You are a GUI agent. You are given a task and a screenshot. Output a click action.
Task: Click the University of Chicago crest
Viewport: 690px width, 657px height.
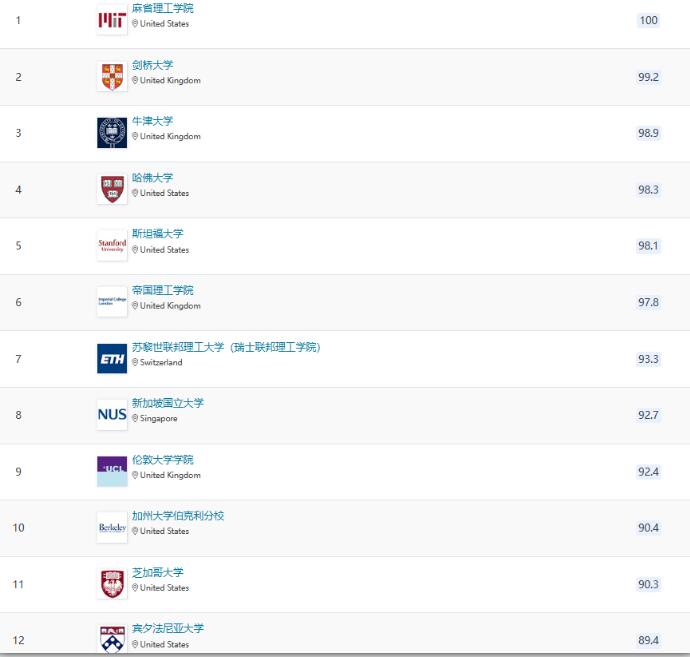[x=112, y=583]
